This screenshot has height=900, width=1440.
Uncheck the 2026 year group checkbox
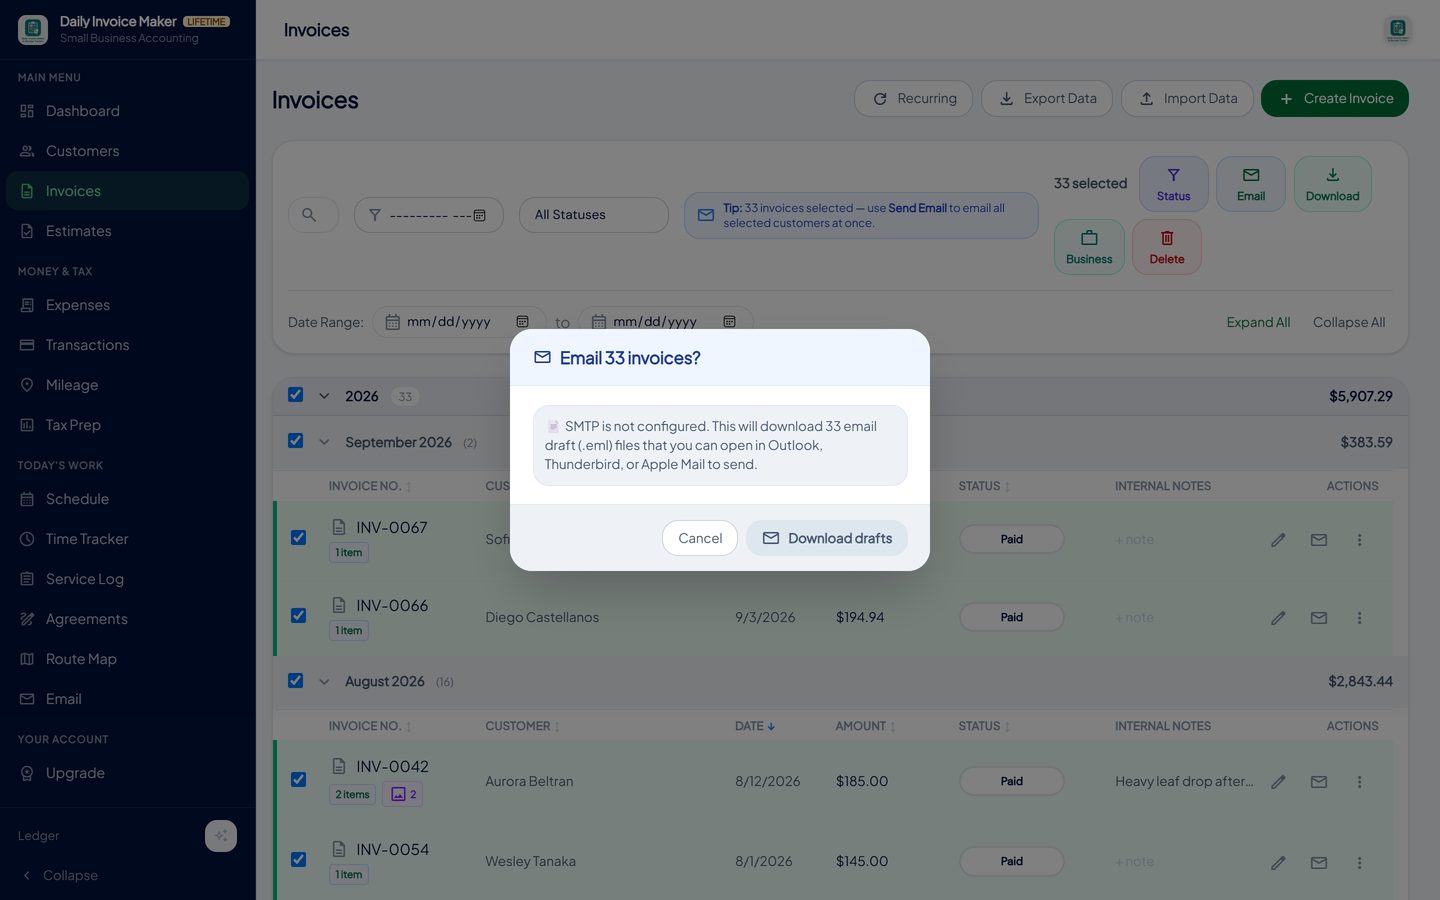pos(295,395)
